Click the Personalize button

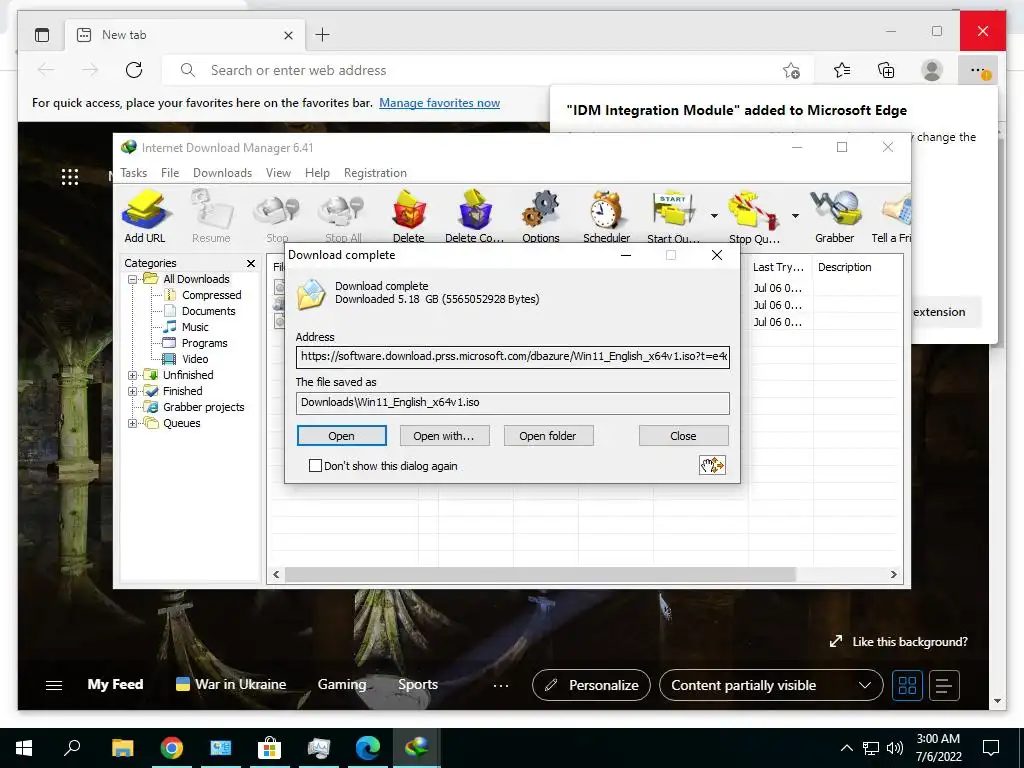pyautogui.click(x=592, y=685)
